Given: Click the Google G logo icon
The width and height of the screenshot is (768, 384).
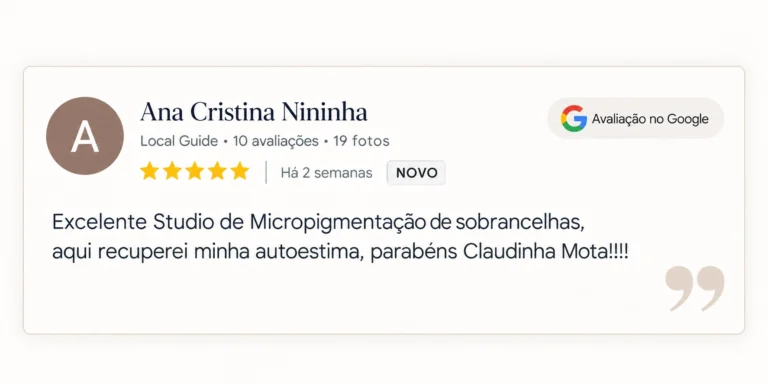Looking at the screenshot, I should point(574,119).
